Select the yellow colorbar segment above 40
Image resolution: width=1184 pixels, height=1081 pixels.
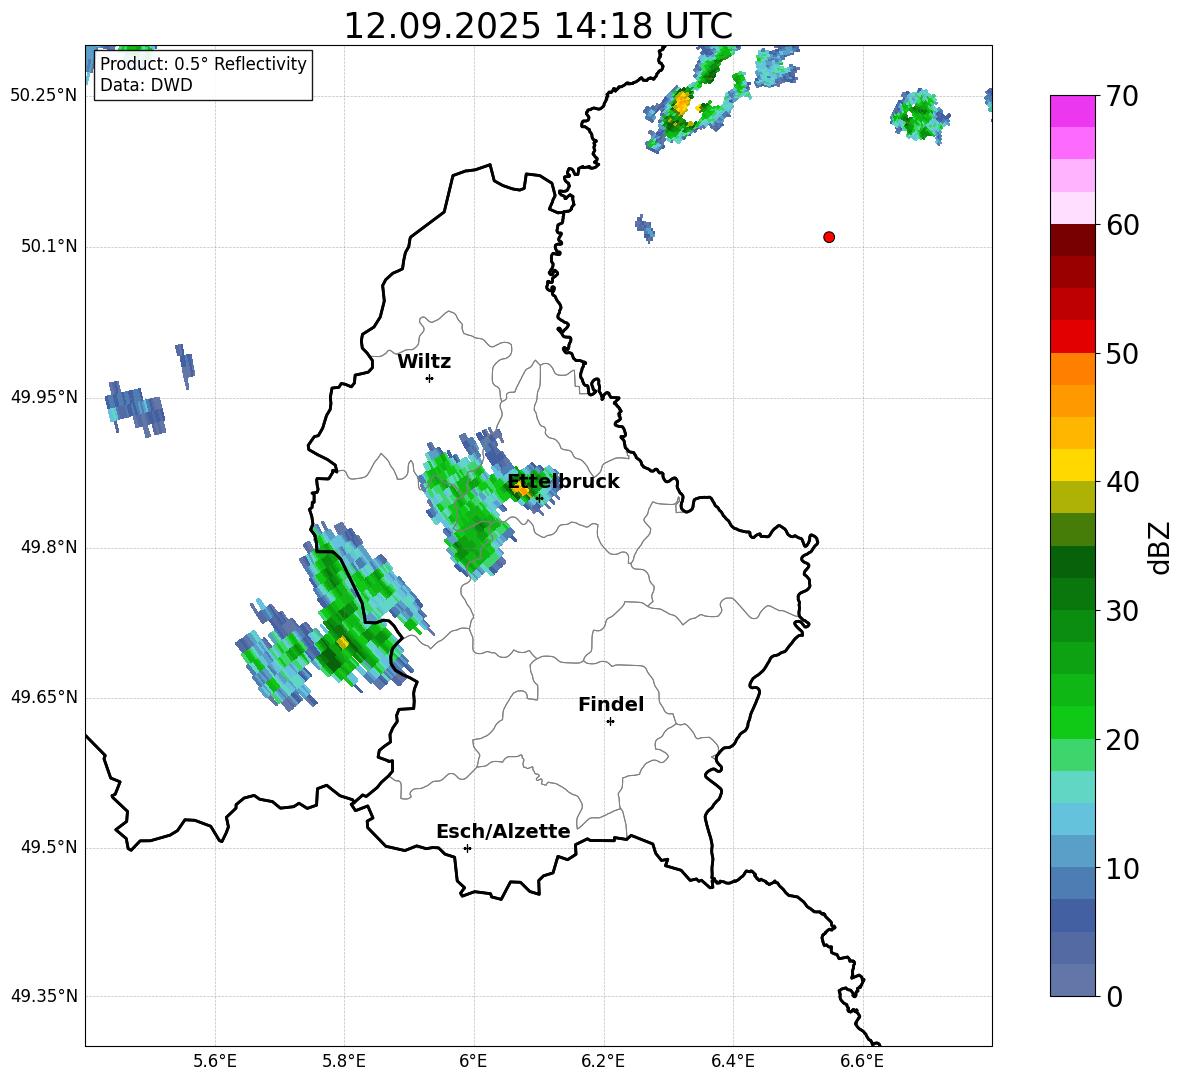(x=1073, y=465)
